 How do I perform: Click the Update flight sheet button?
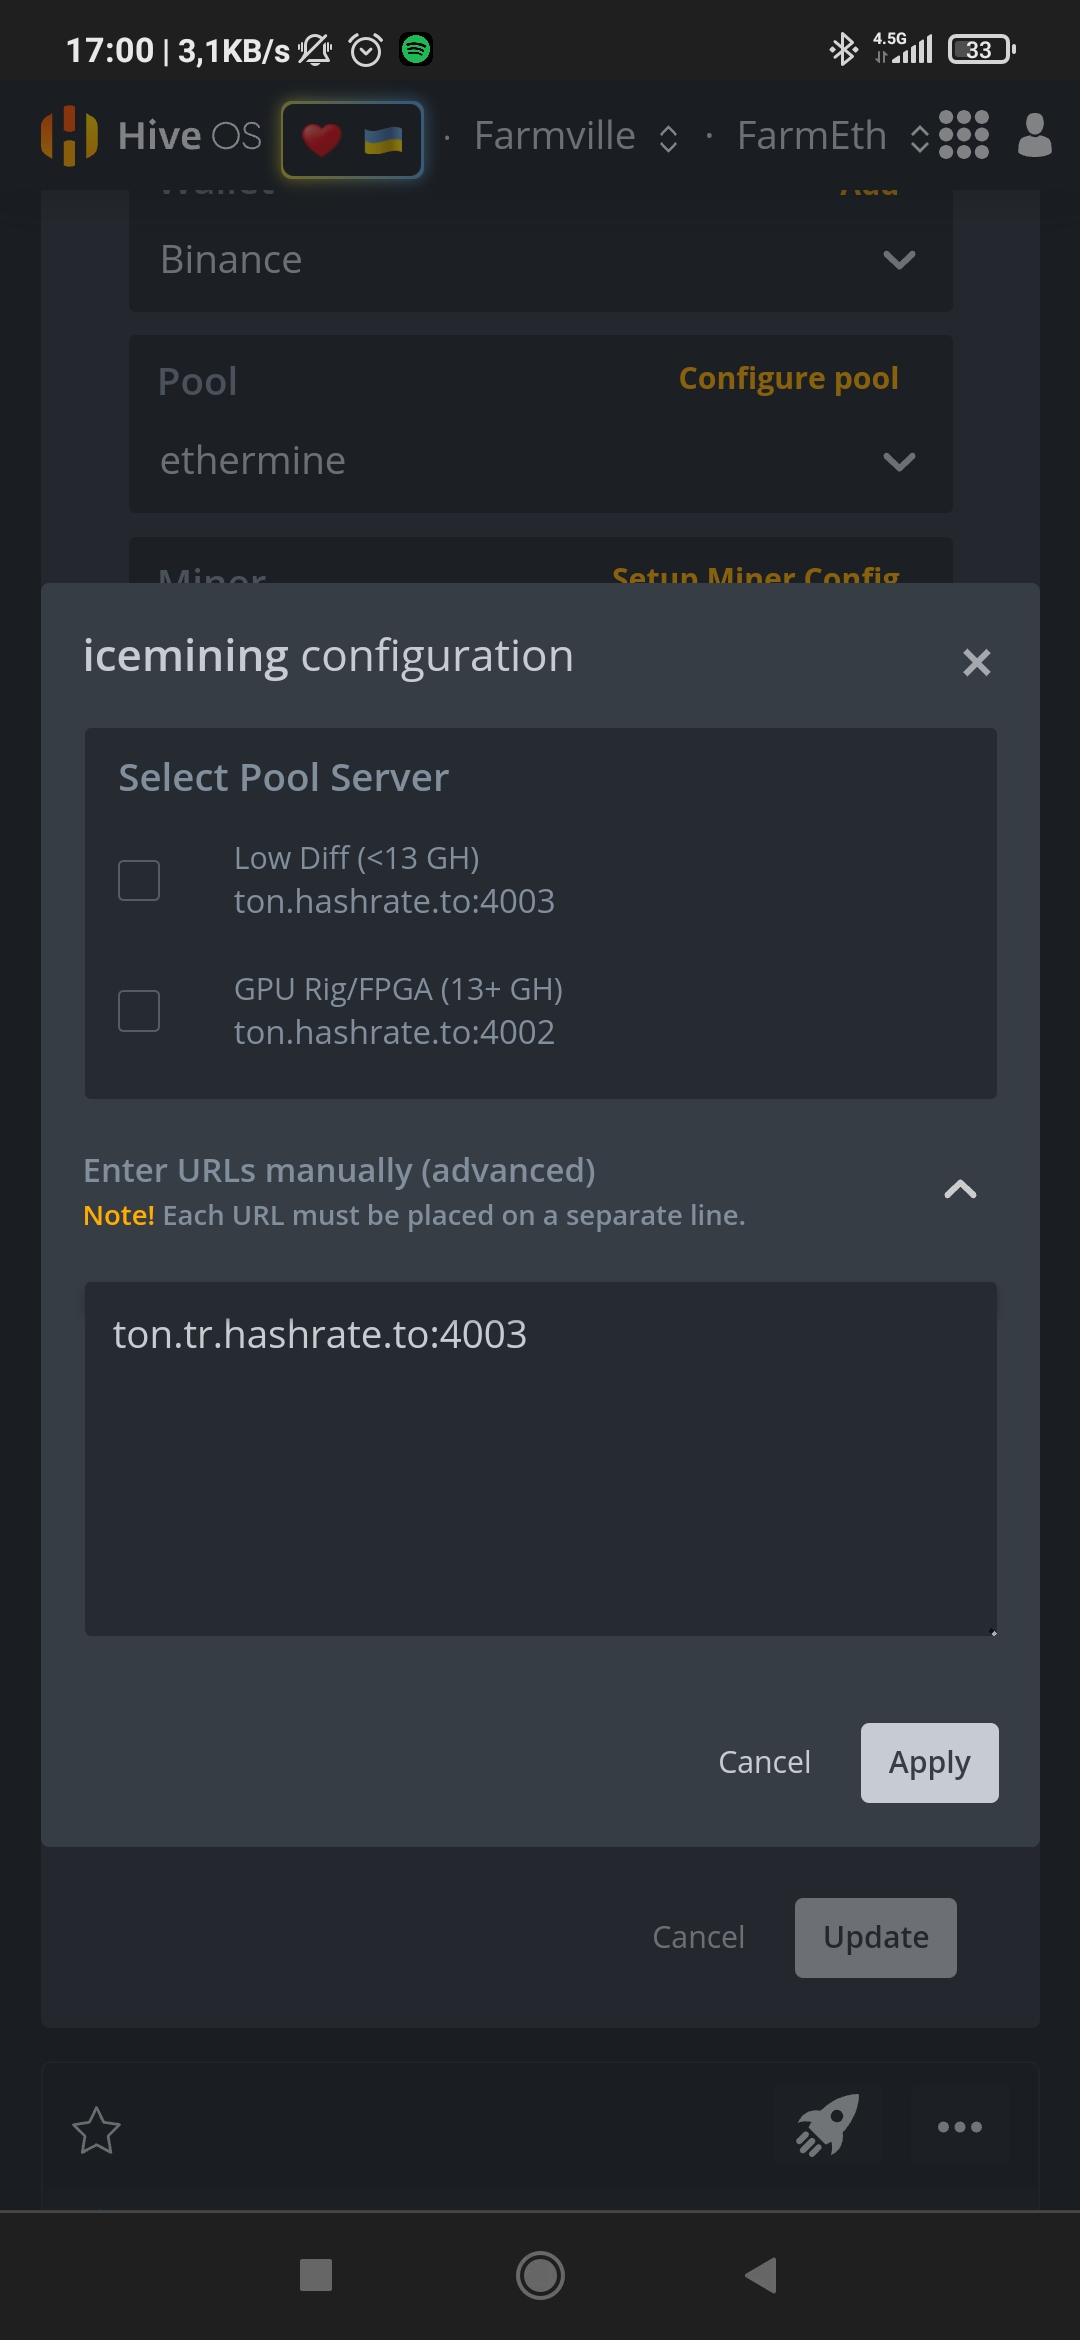click(x=875, y=1937)
